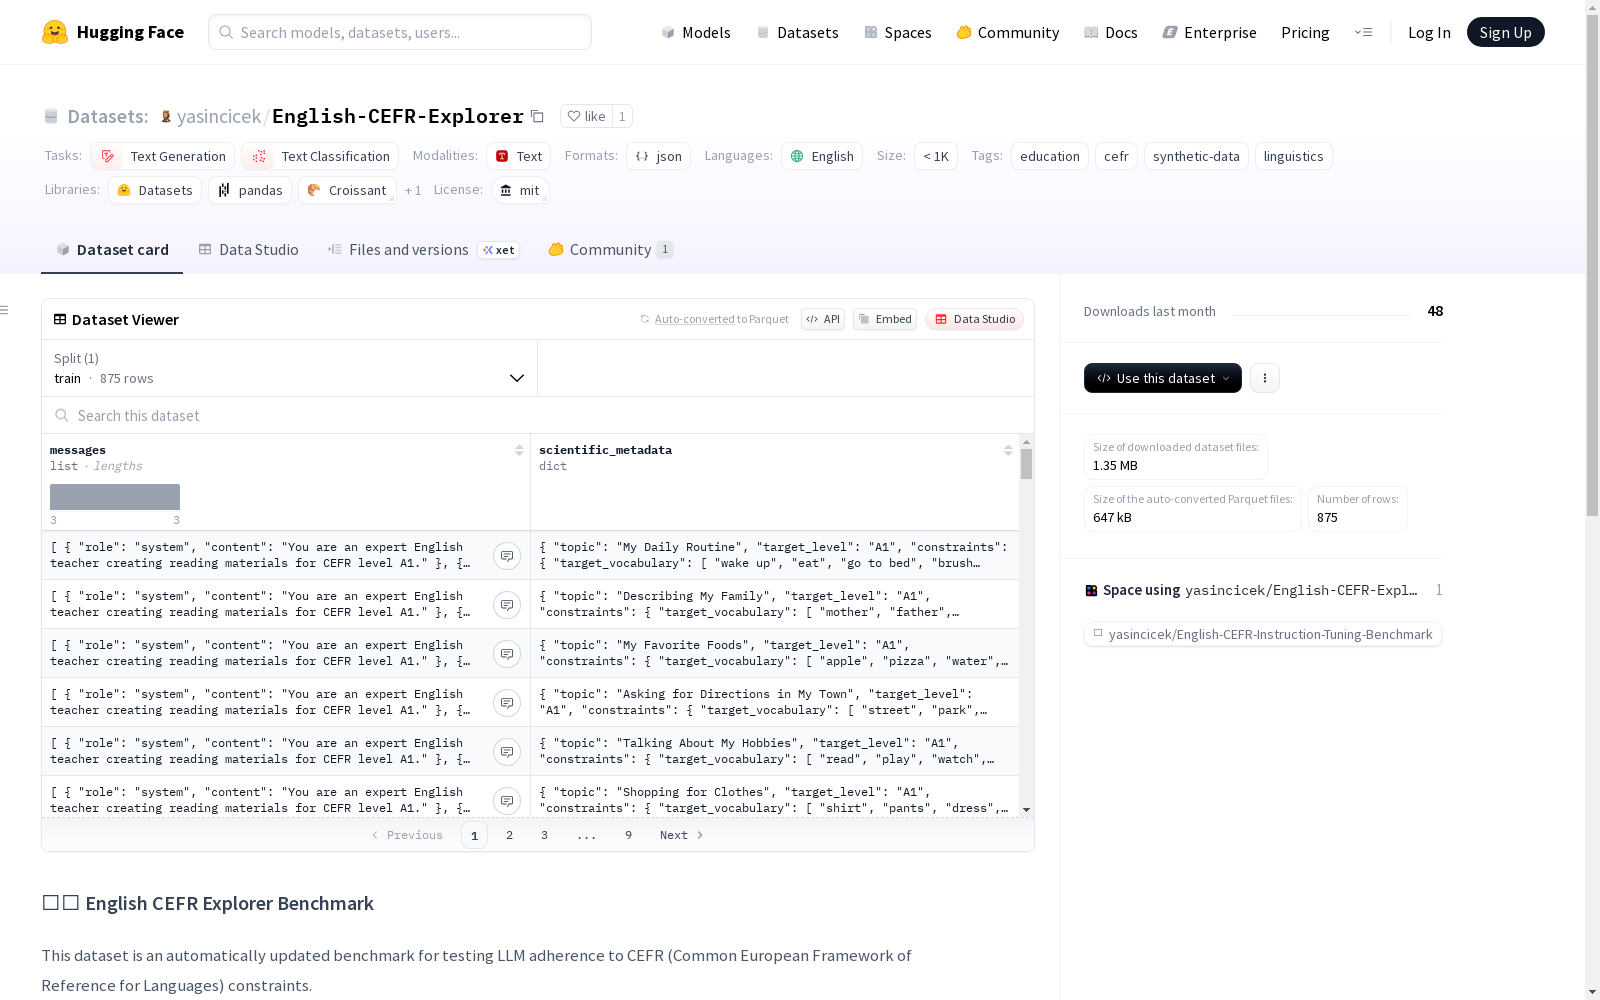Open chat view for Asking for Directions row

click(x=507, y=703)
